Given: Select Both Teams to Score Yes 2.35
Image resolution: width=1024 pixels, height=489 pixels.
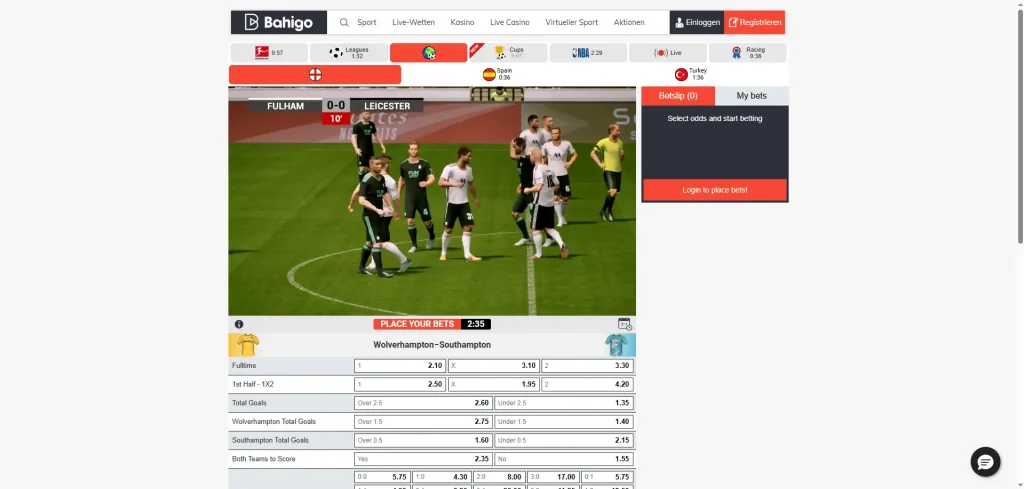Looking at the screenshot, I should click(x=423, y=459).
